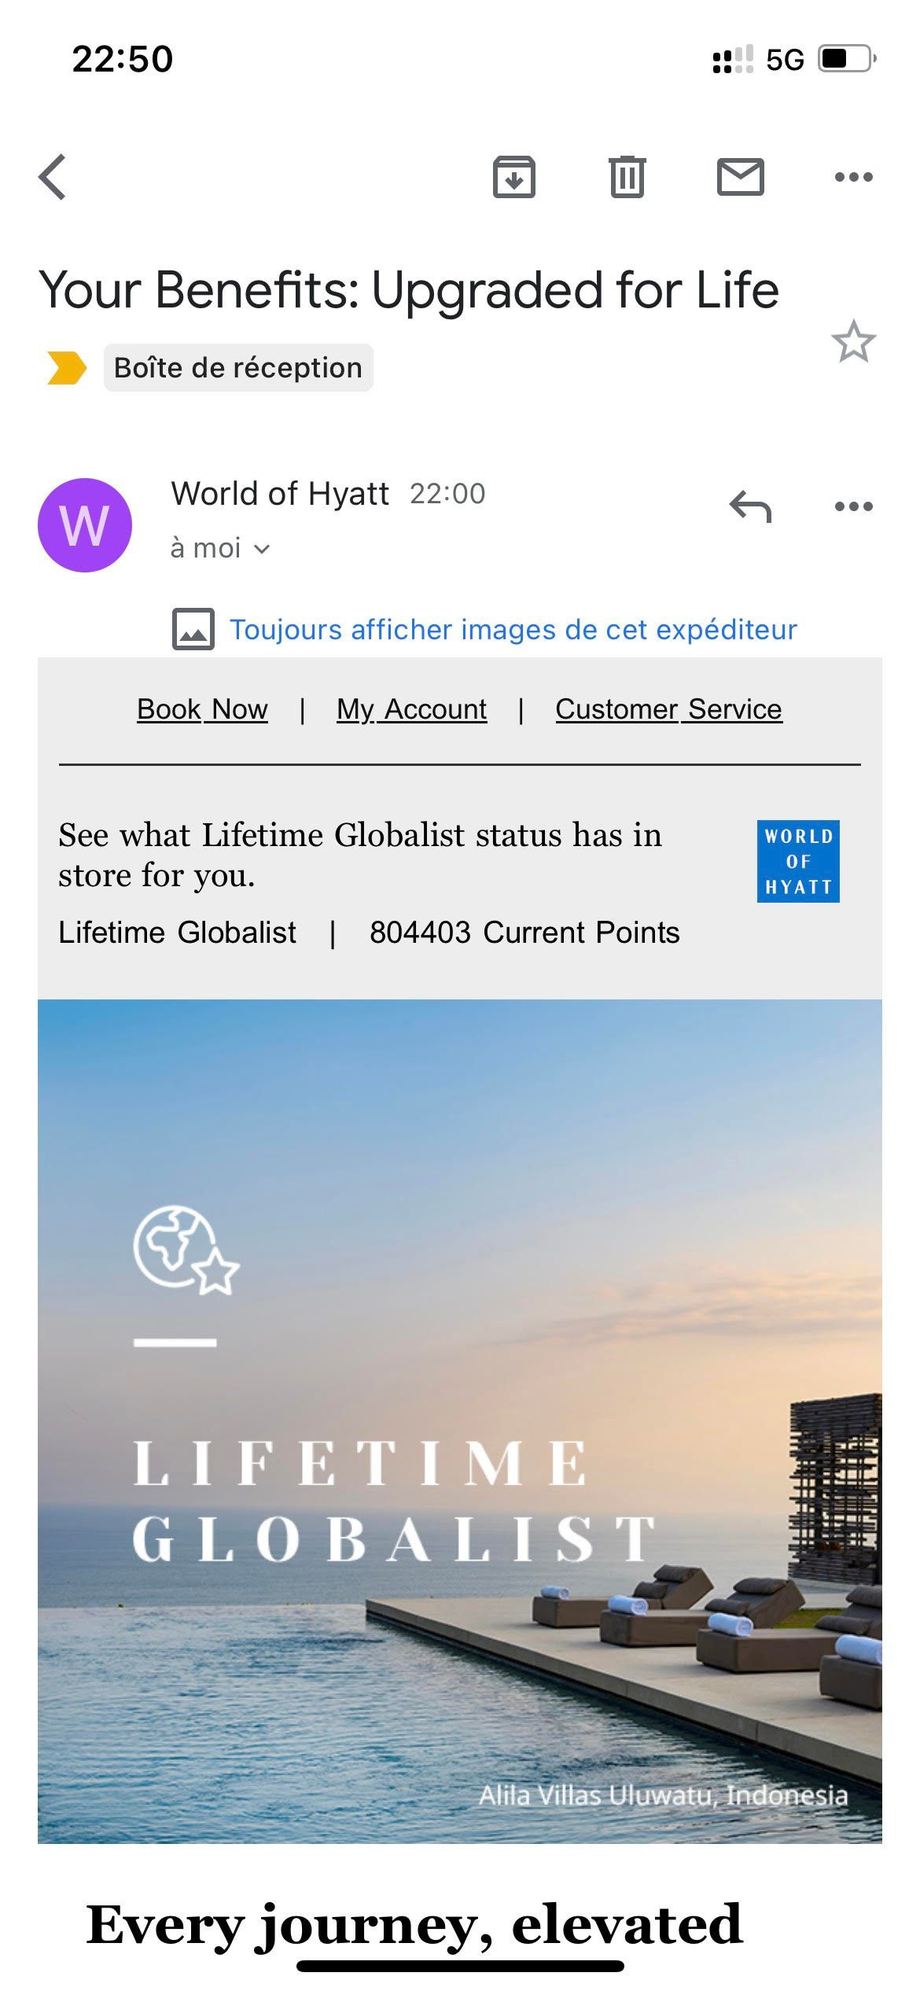
Task: Delete this email with trash icon
Action: (x=627, y=177)
